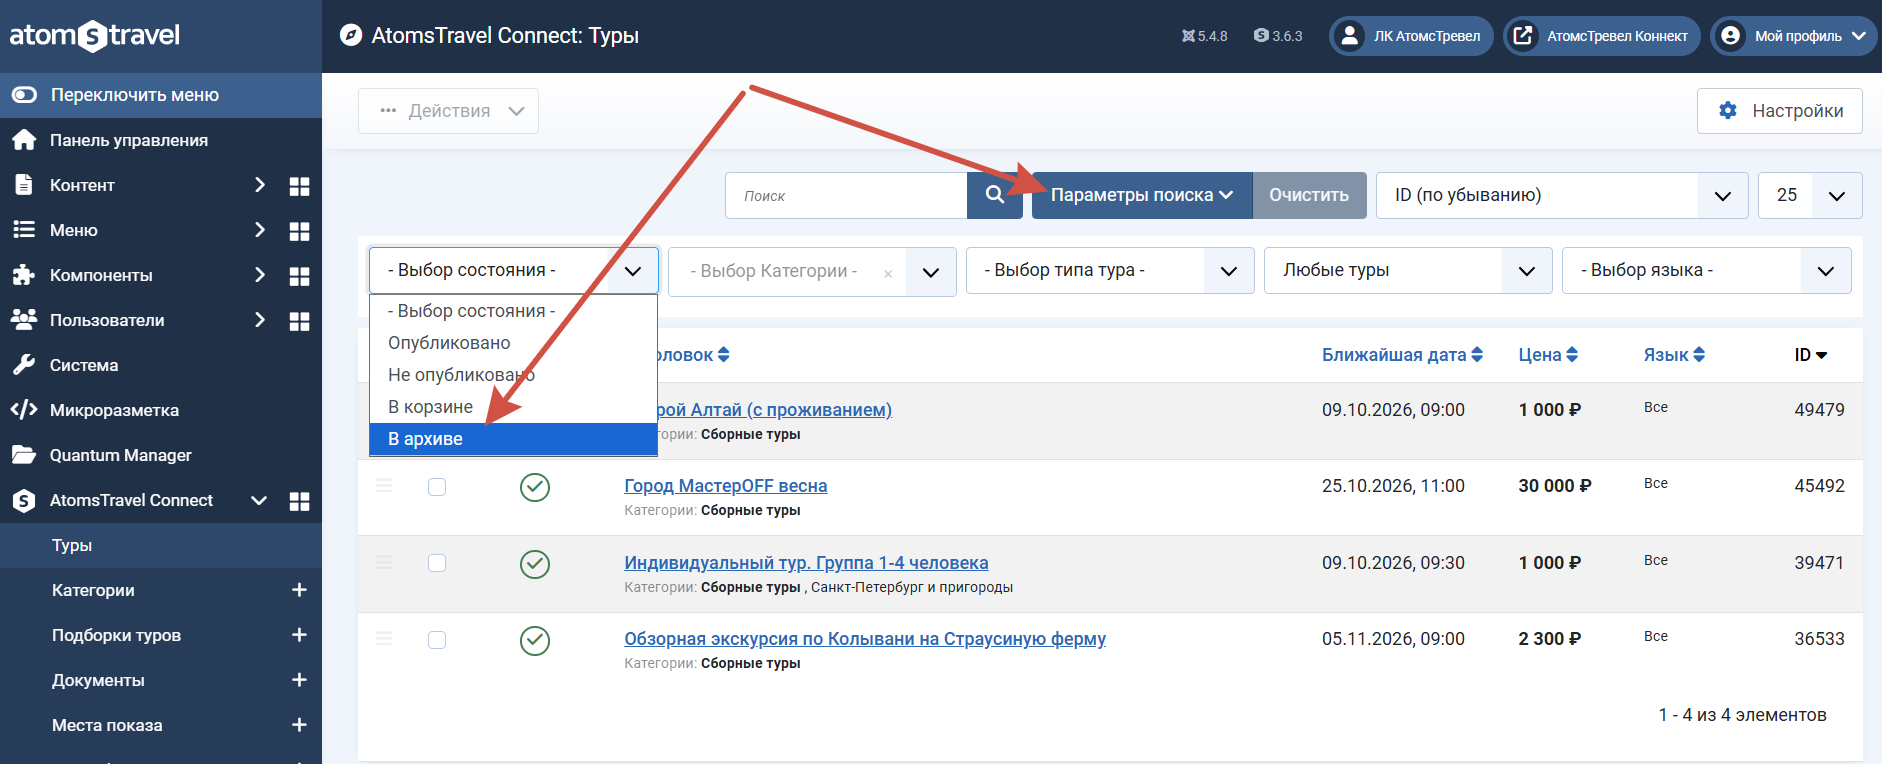Add new Места показа with plus
The width and height of the screenshot is (1882, 764).
tap(299, 725)
